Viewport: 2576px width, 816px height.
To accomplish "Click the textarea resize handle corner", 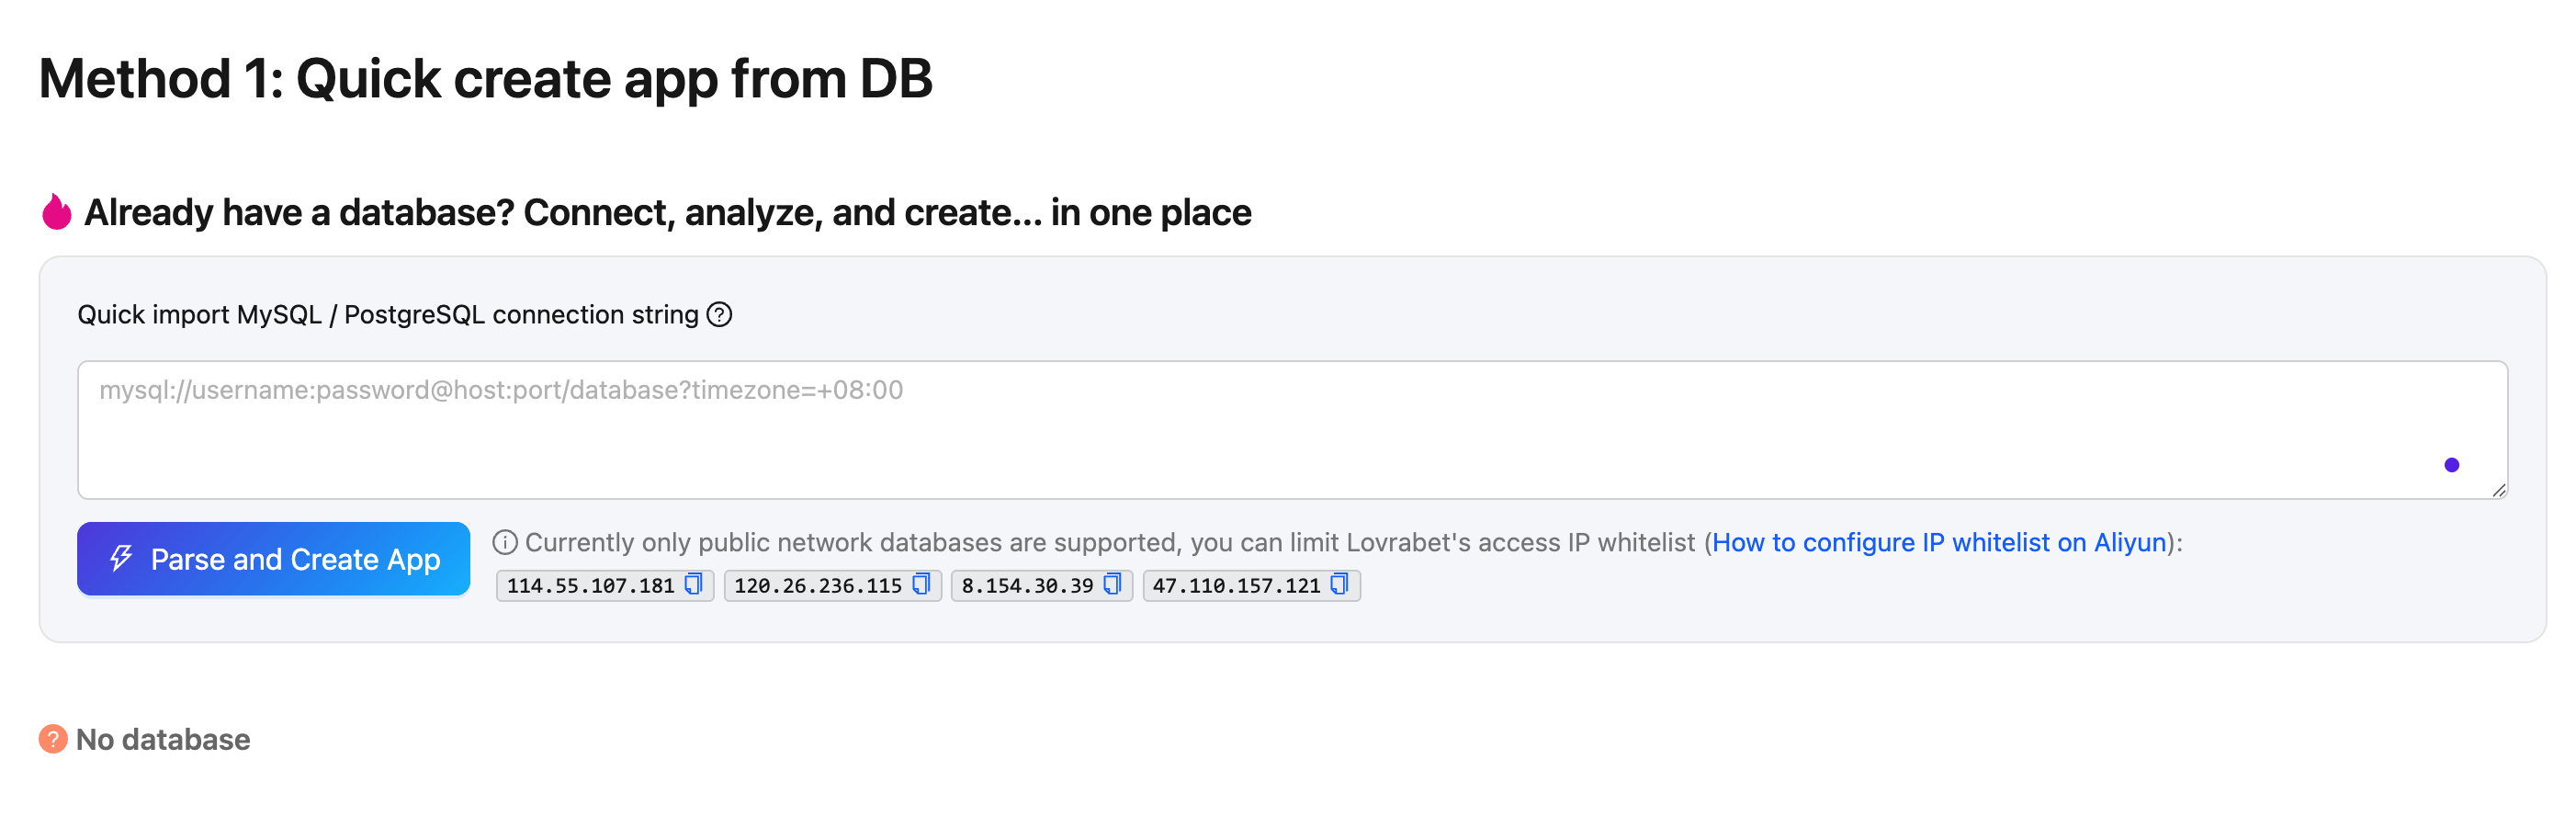I will 2498,490.
